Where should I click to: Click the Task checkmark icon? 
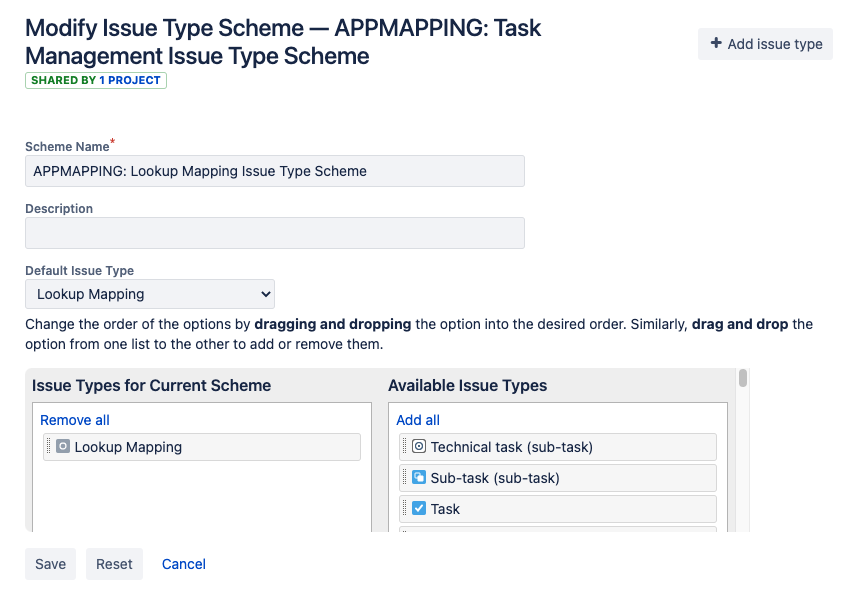tap(418, 508)
